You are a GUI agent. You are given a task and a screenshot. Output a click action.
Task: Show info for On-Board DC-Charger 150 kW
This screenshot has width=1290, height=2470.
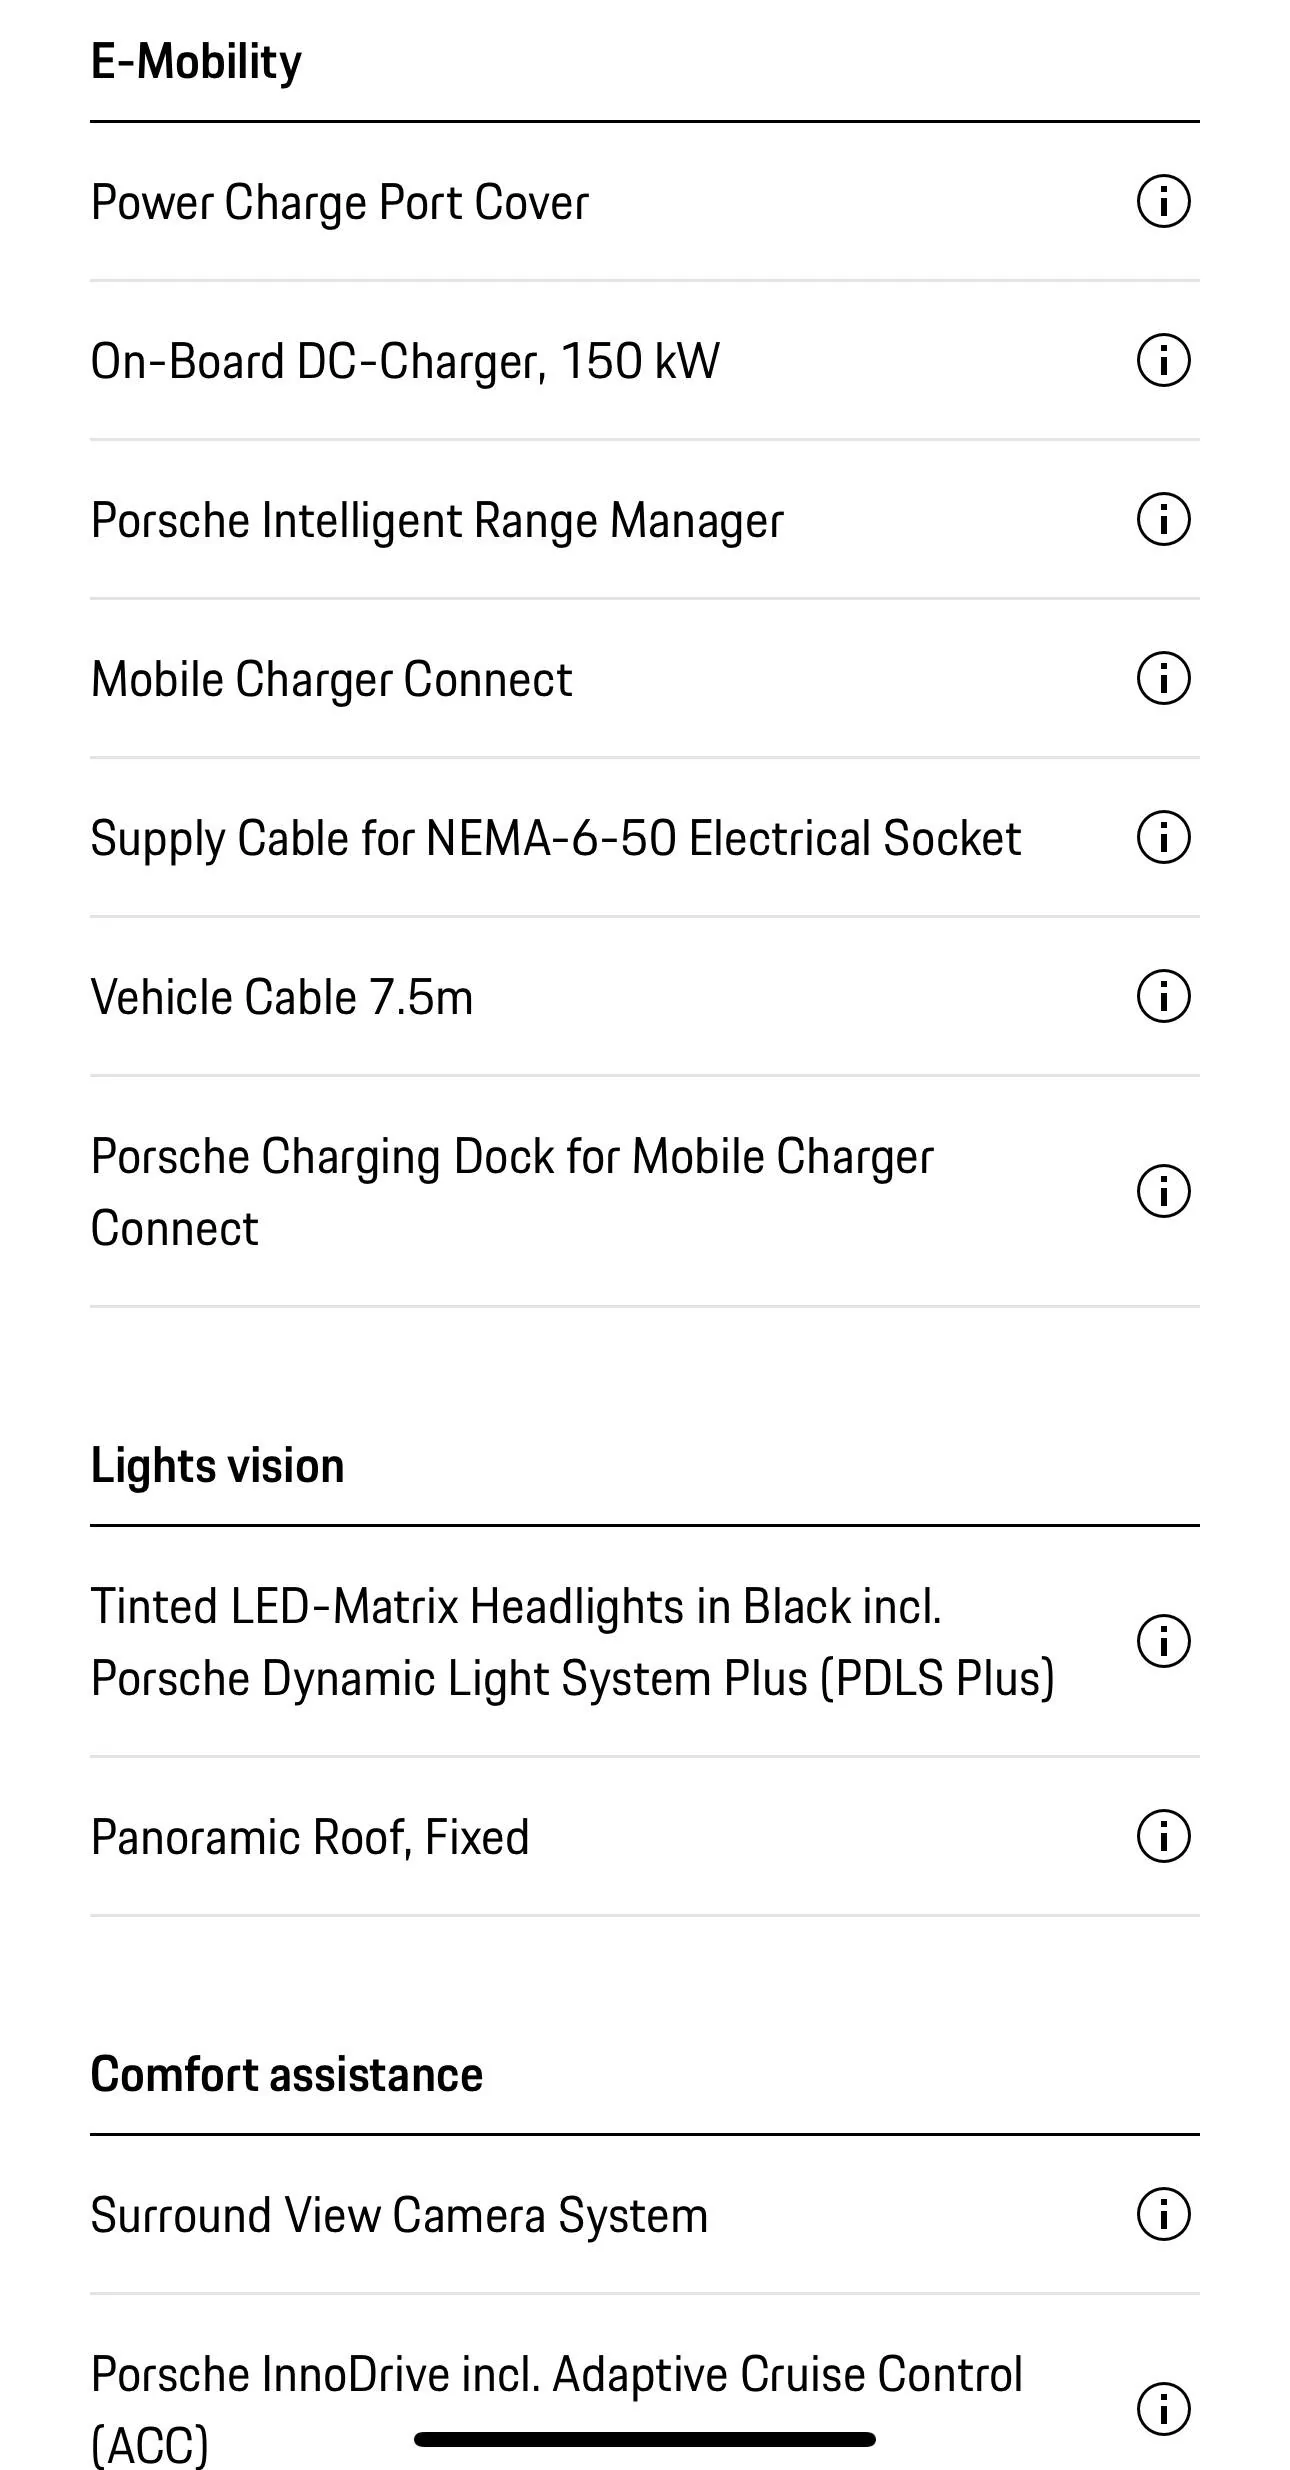point(1163,360)
